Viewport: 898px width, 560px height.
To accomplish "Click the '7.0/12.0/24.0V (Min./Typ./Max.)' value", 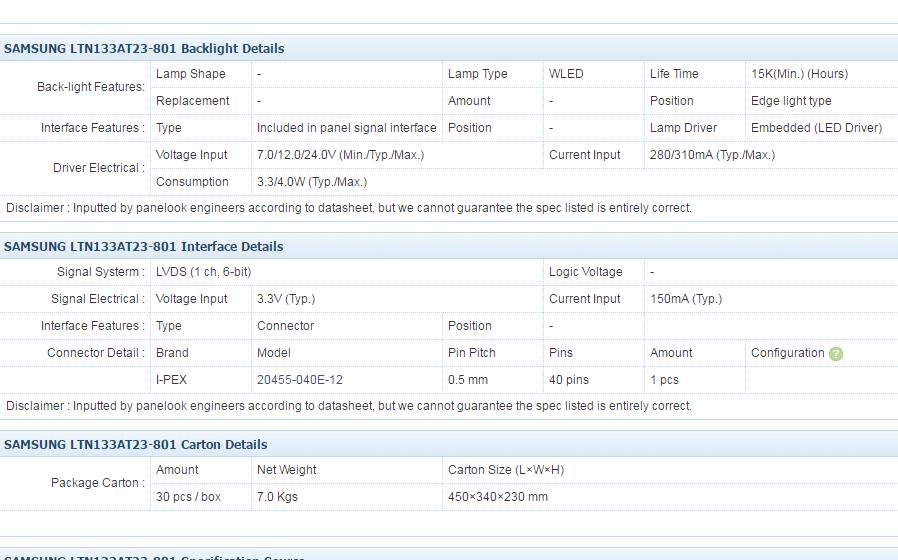I will click(340, 155).
